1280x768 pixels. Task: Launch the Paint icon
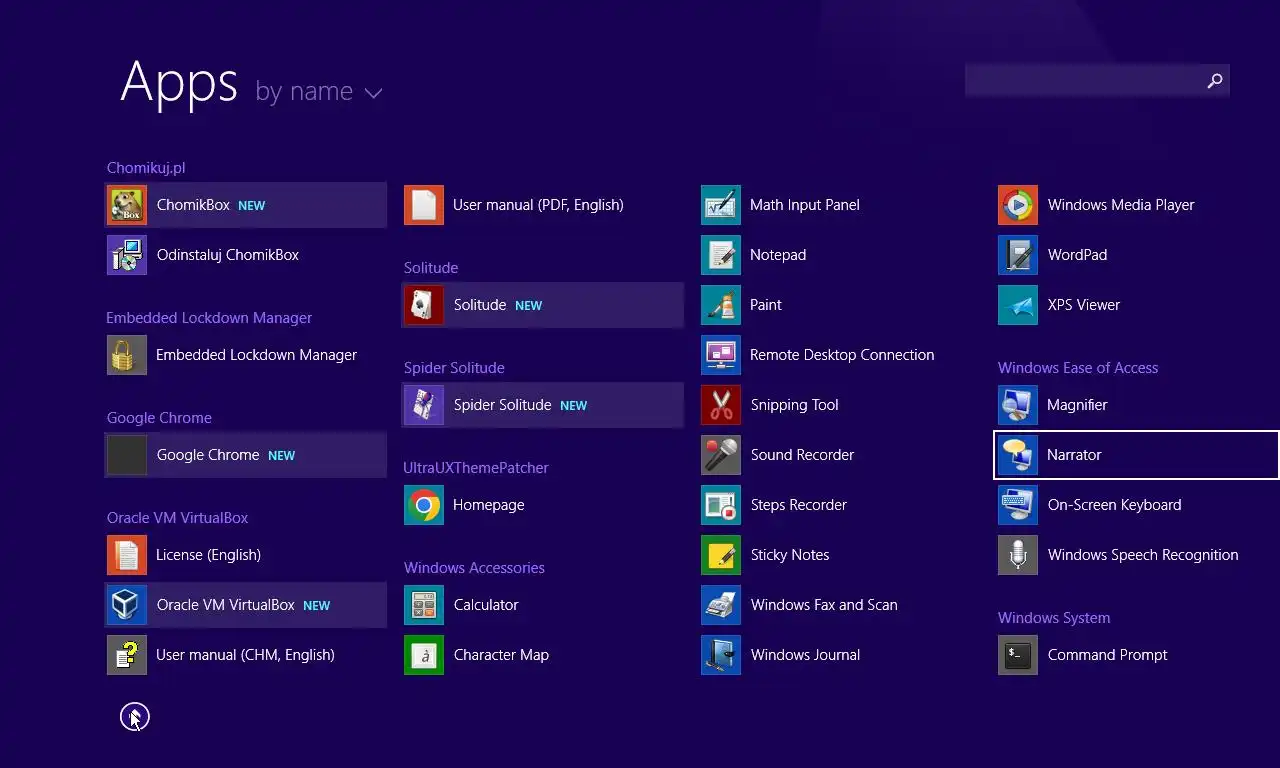(721, 305)
